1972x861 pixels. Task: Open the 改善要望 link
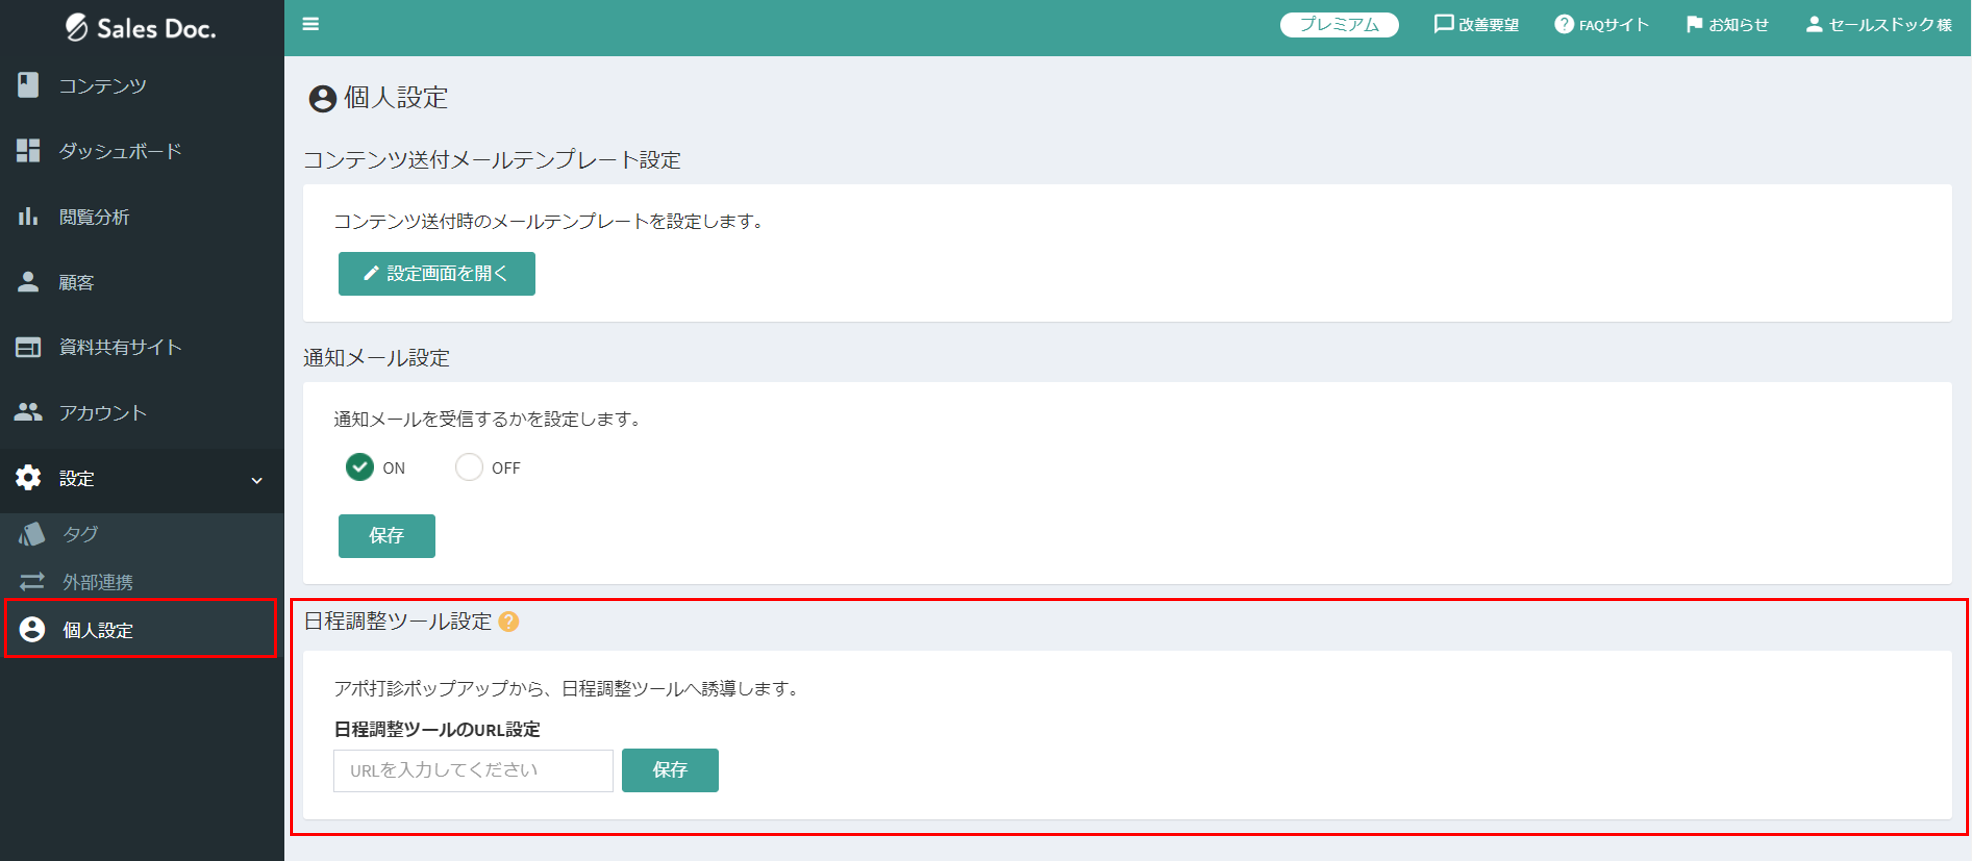1476,24
